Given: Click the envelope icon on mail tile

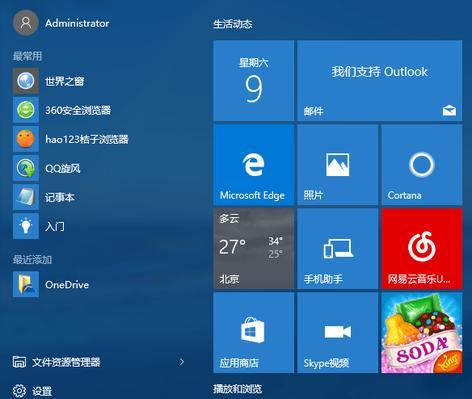Looking at the screenshot, I should [449, 110].
